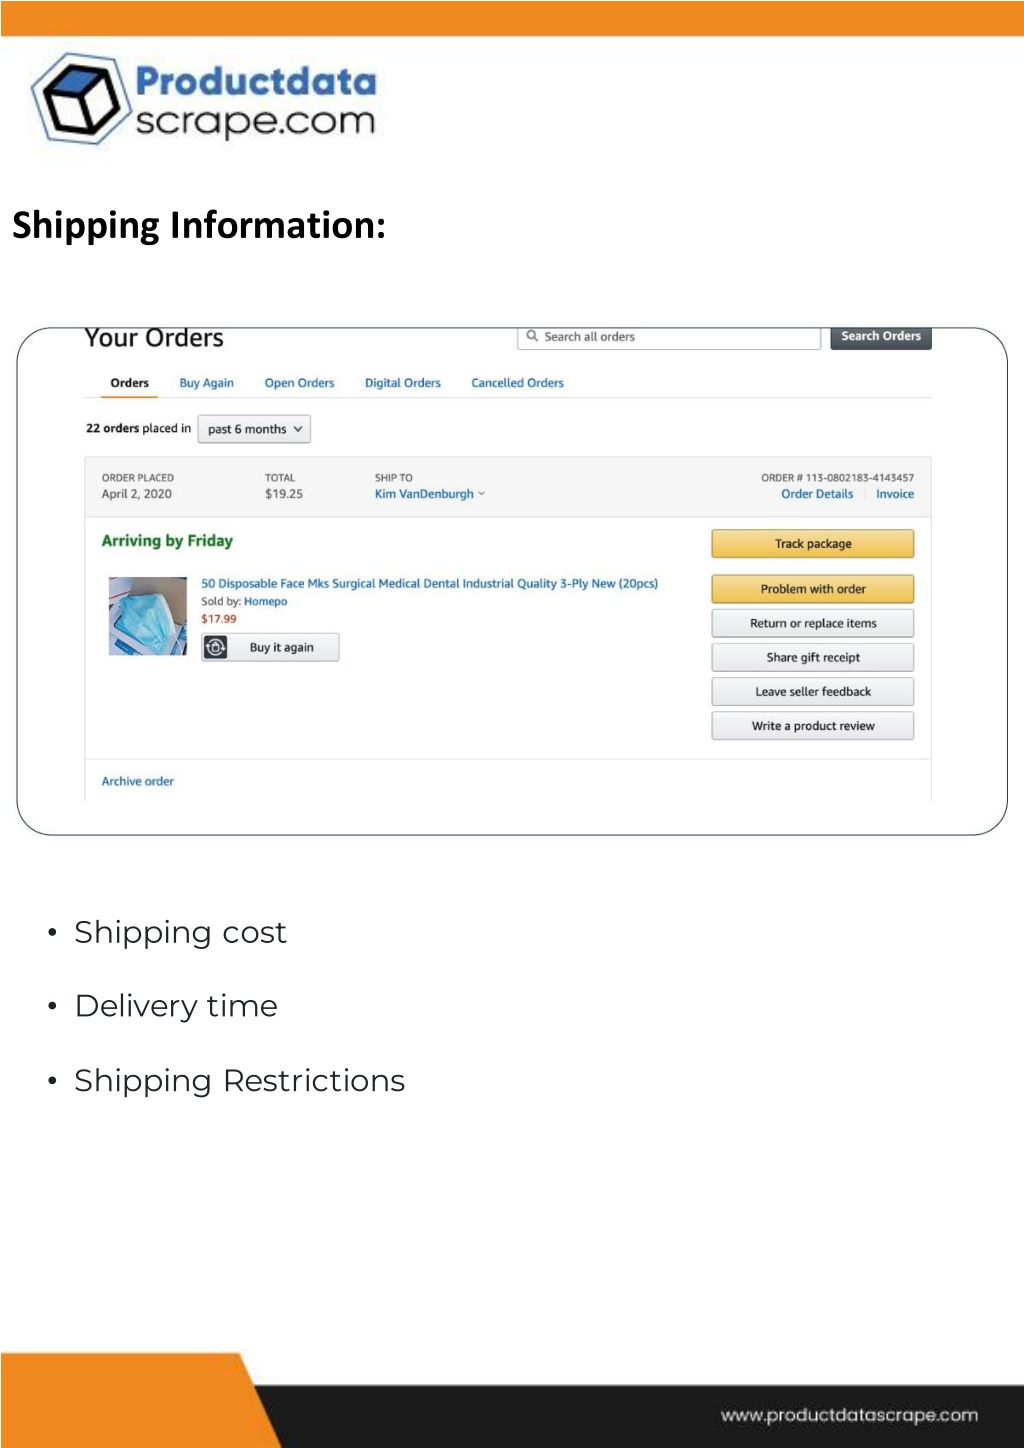Click Leave seller feedback button

click(813, 691)
